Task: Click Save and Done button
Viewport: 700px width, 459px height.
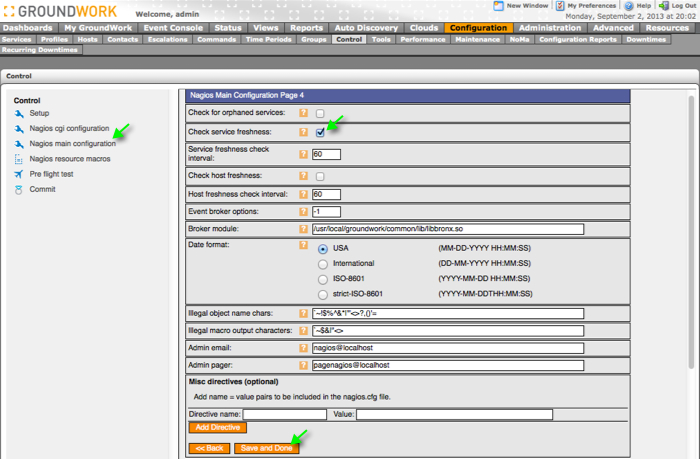Action: [267, 448]
